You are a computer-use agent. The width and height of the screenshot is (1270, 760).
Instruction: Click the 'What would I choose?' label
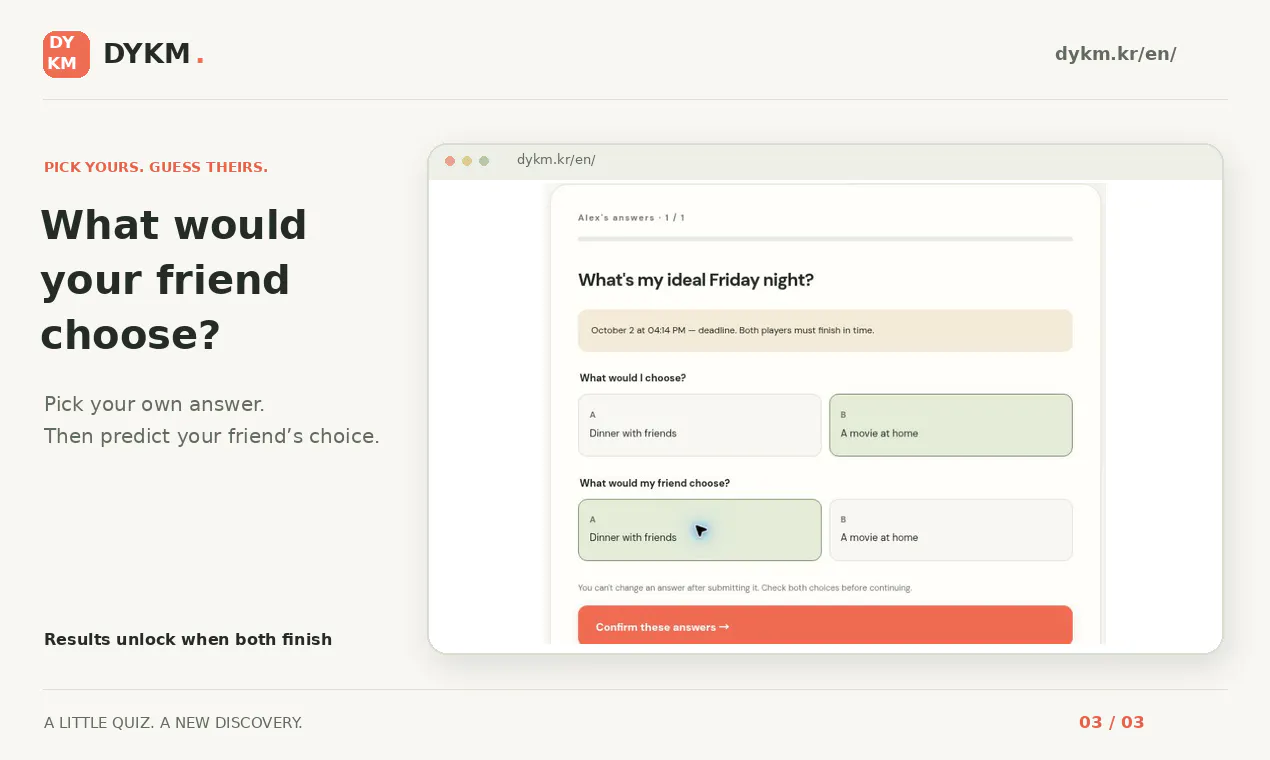click(633, 378)
